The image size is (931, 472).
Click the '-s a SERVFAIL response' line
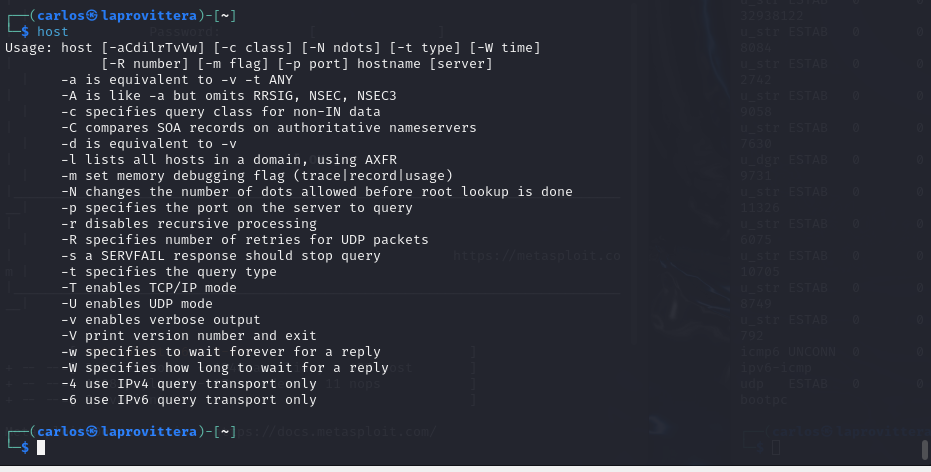pos(221,256)
